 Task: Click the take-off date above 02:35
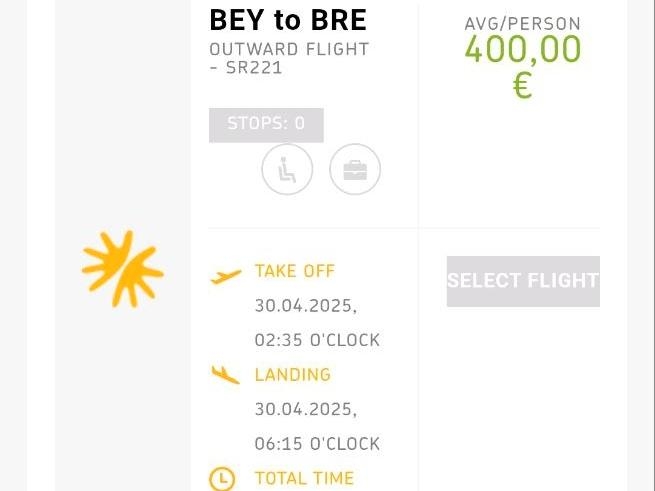tap(306, 306)
